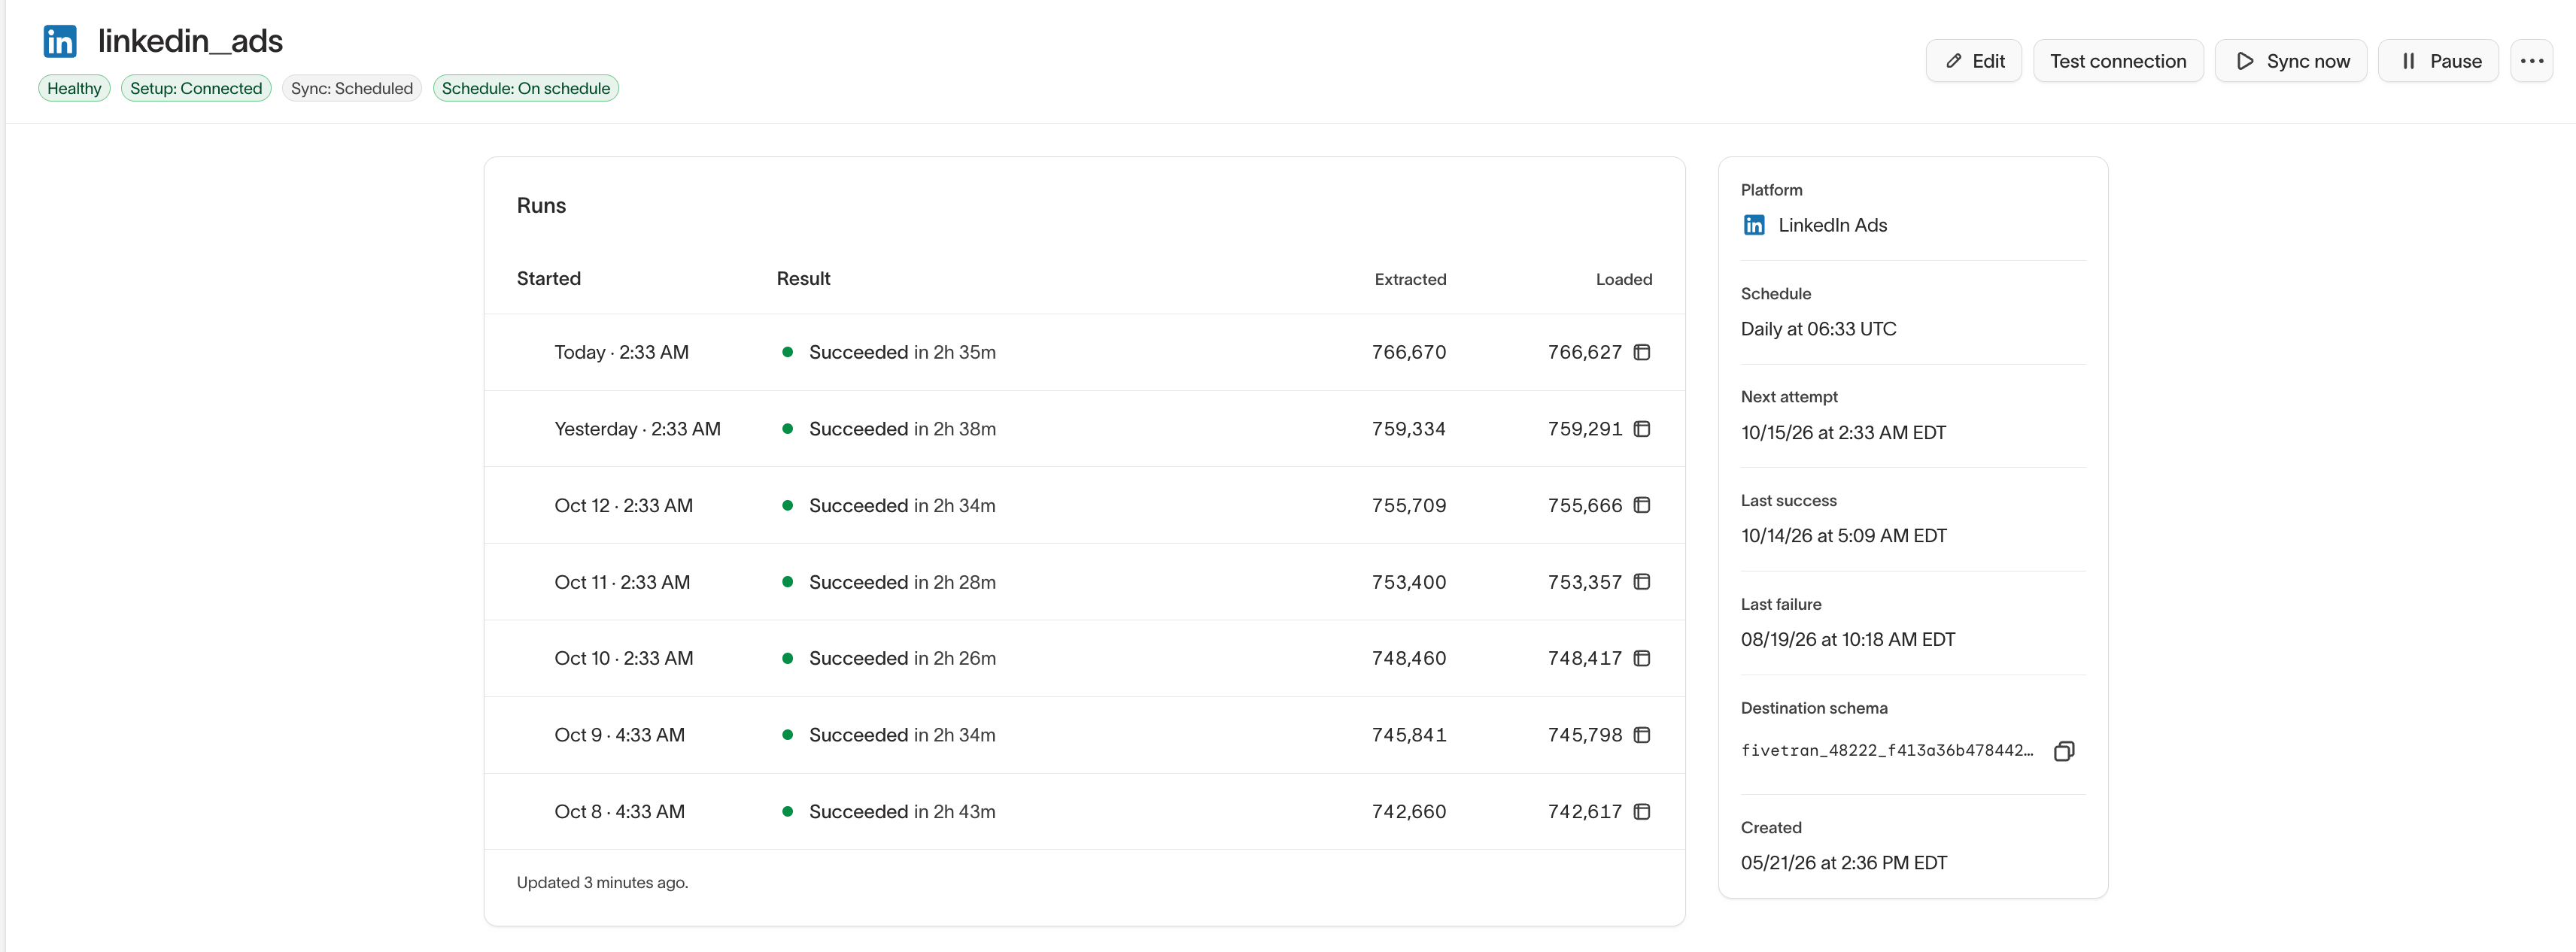Open logs icon for Oct 8 run
The height and width of the screenshot is (952, 2576).
1641,811
